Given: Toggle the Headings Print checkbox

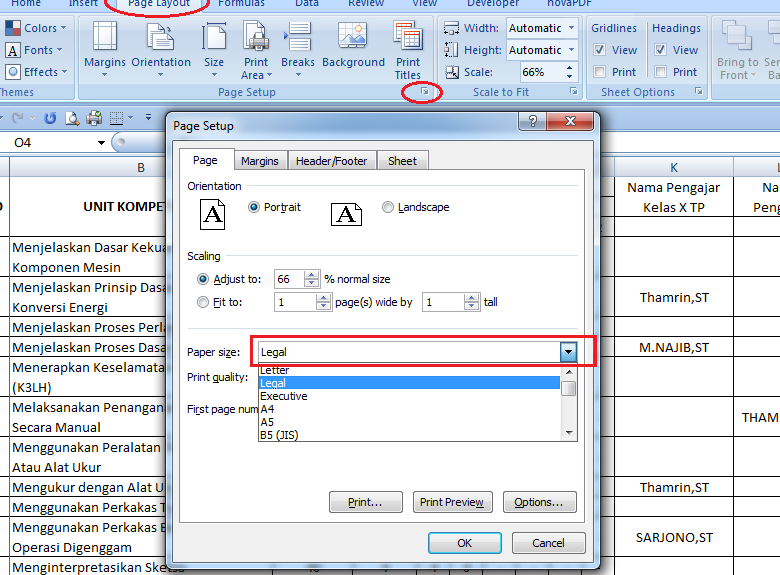Looking at the screenshot, I should [661, 72].
